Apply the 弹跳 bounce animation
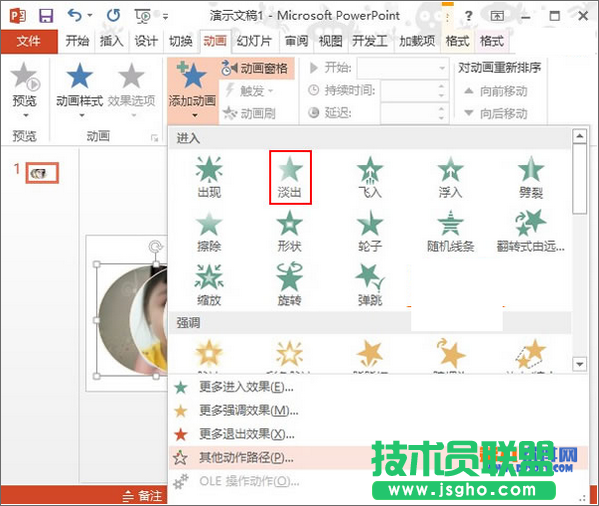The width and height of the screenshot is (599, 506). coord(370,285)
